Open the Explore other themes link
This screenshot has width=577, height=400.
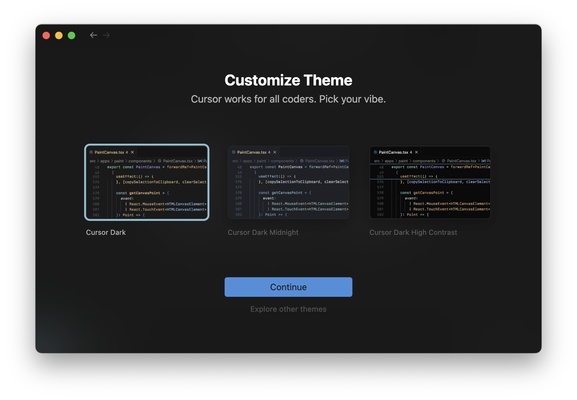[288, 309]
